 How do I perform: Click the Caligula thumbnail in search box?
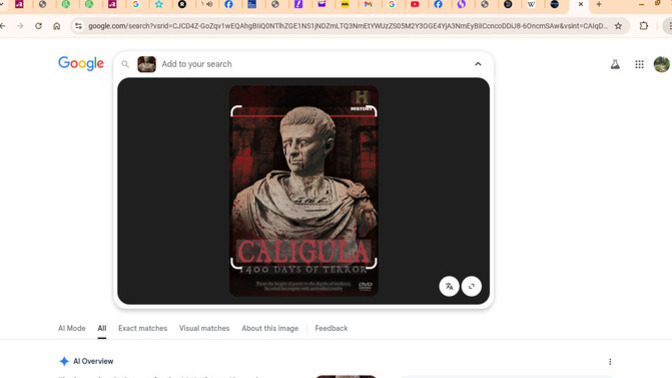tap(147, 64)
